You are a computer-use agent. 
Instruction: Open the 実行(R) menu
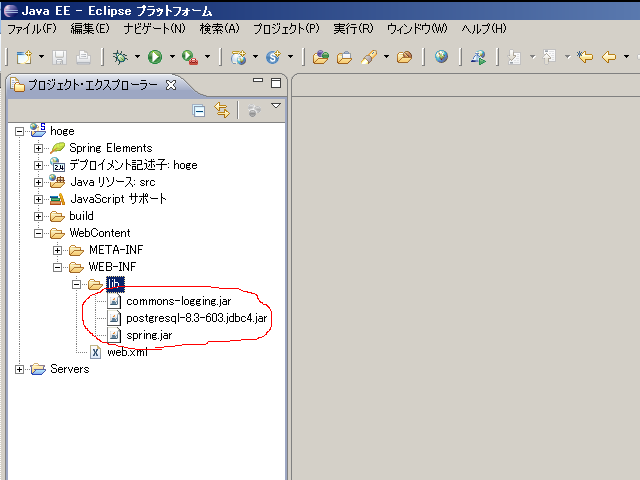tap(353, 29)
